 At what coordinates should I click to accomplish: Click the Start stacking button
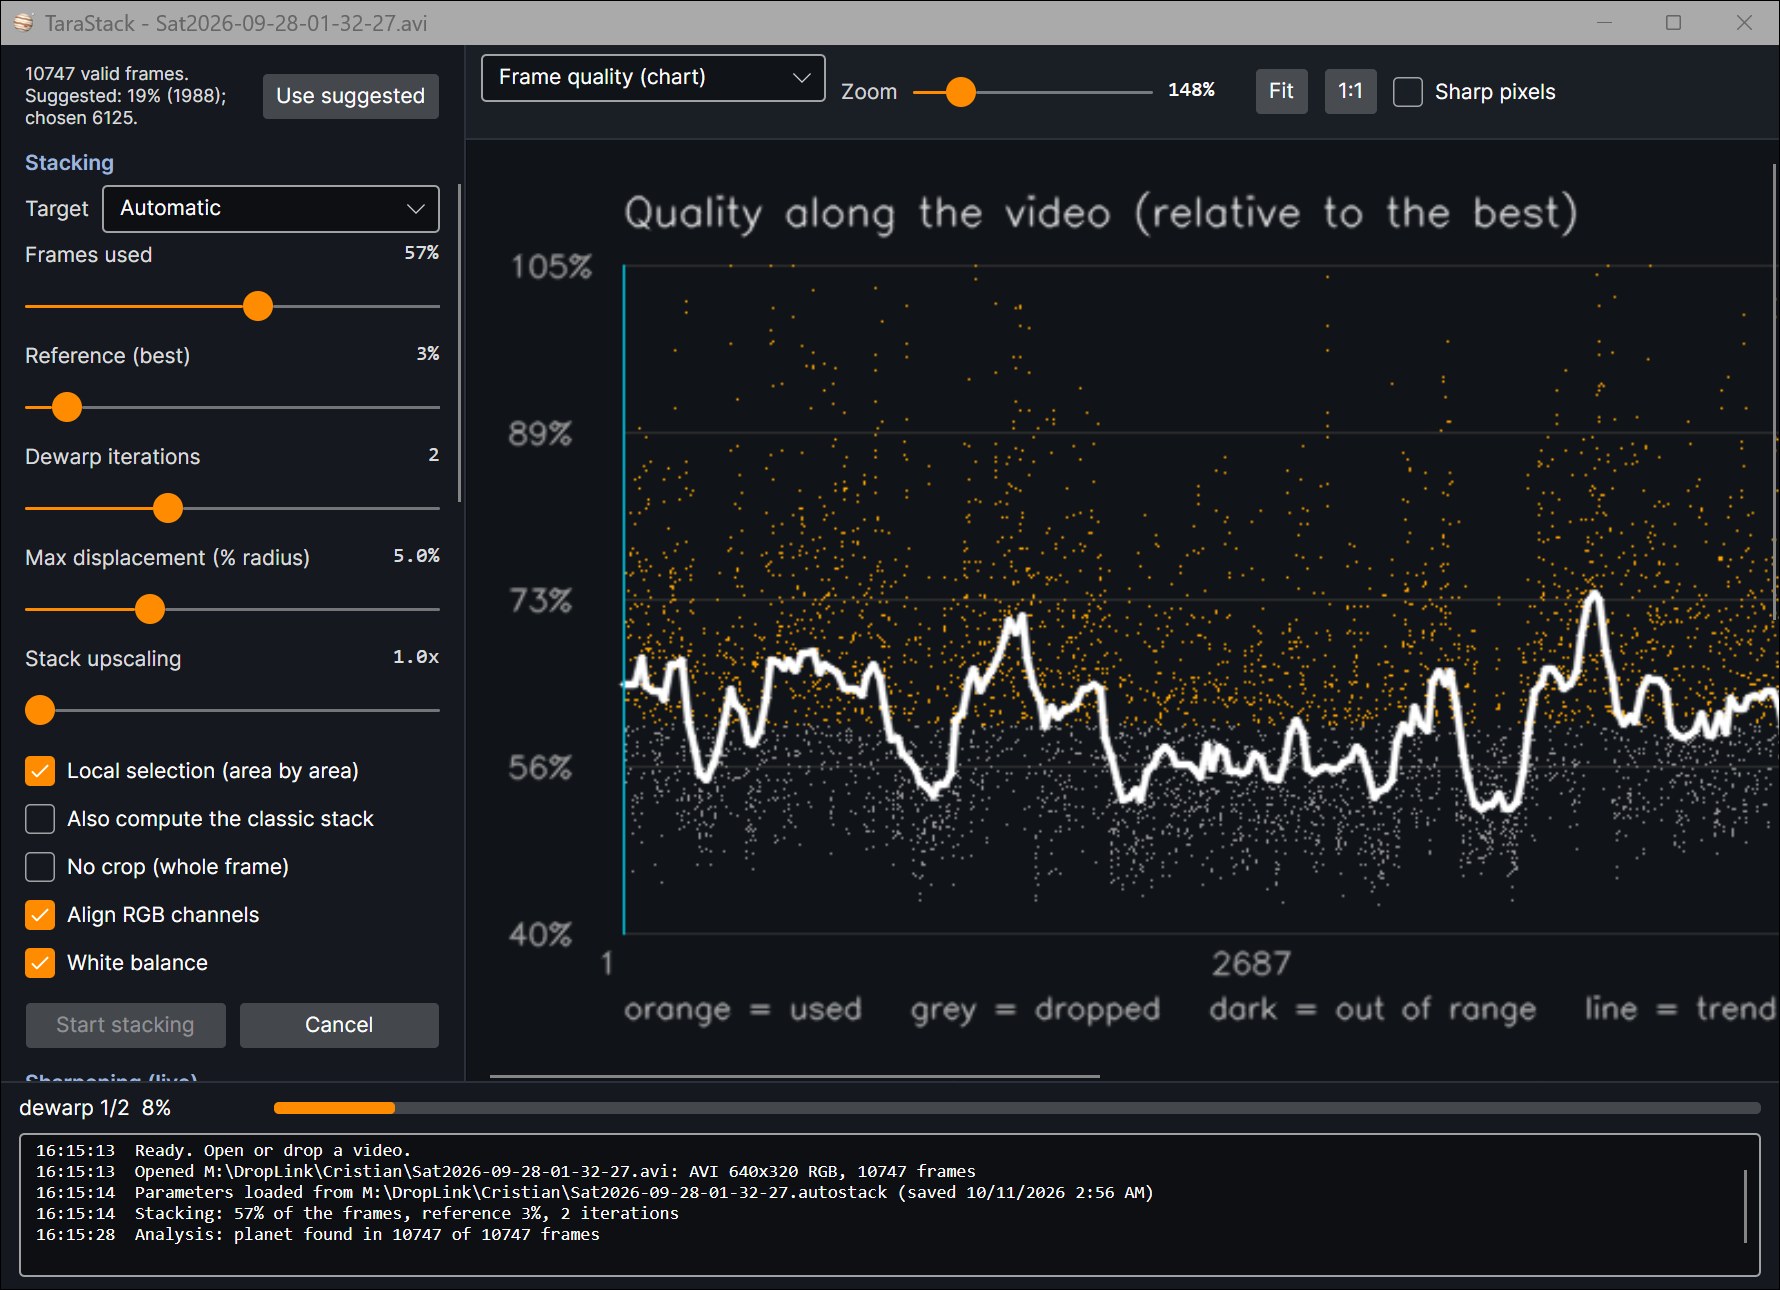click(125, 1025)
